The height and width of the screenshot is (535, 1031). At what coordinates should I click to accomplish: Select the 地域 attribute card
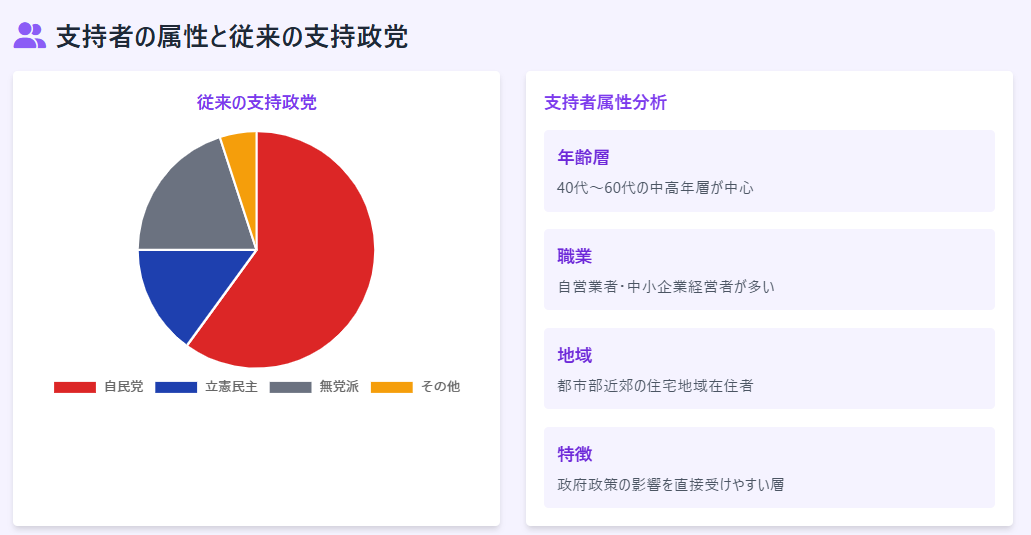[x=769, y=369]
